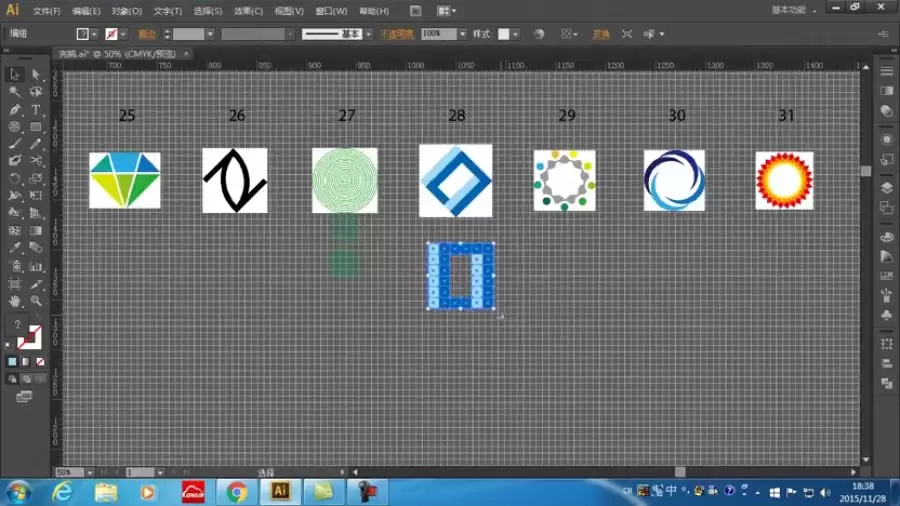This screenshot has height=506, width=900.
Task: Close the 完稿.ai document tab
Action: 186,53
